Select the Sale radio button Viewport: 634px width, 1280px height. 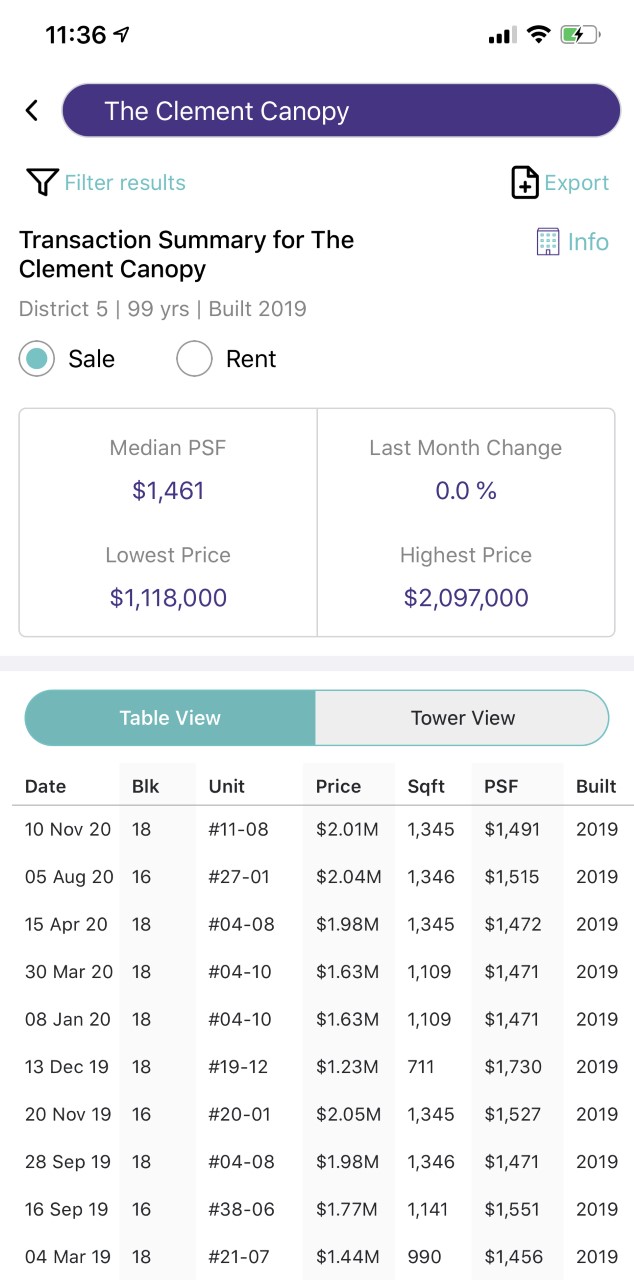[x=37, y=359]
